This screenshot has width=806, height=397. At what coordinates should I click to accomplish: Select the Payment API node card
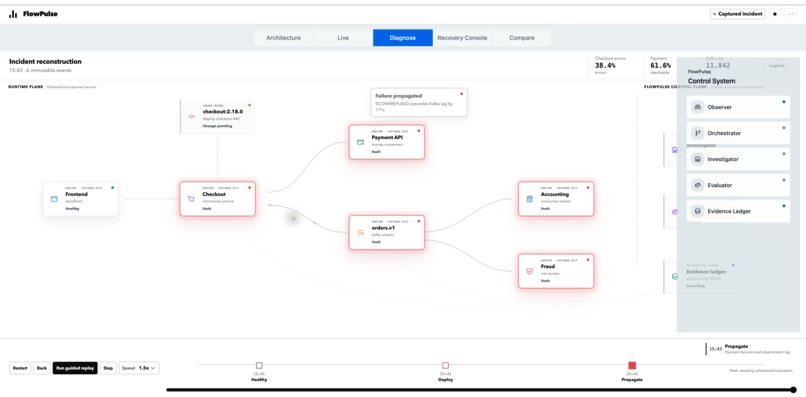pos(387,142)
